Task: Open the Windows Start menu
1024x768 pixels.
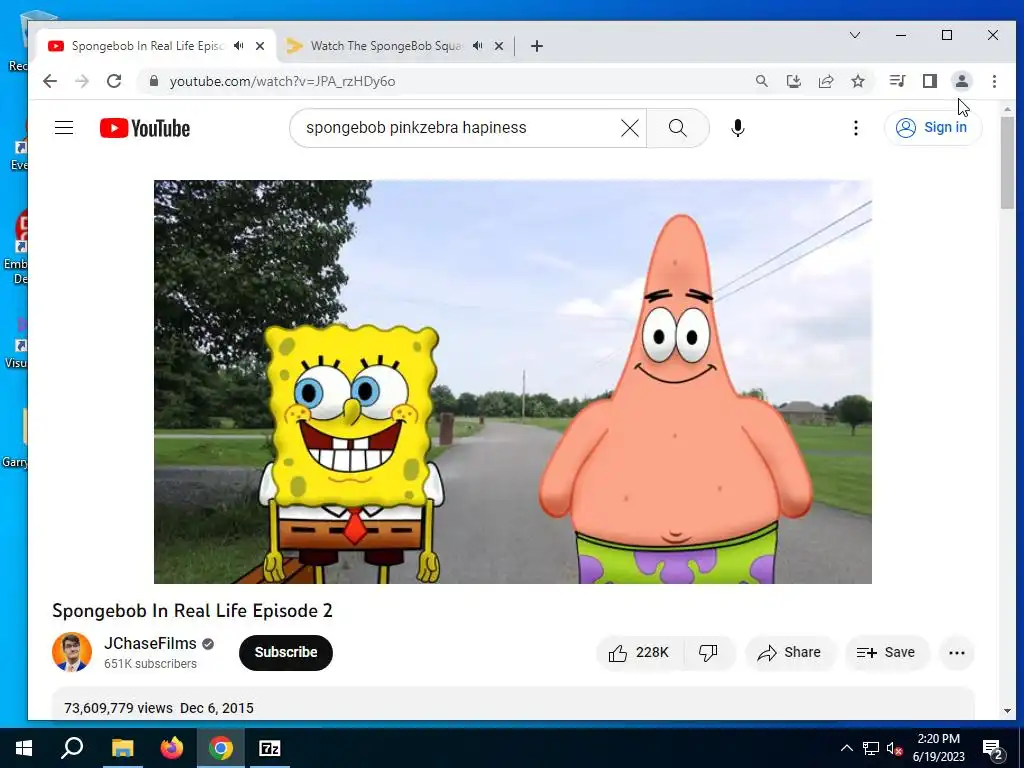Action: coord(24,748)
